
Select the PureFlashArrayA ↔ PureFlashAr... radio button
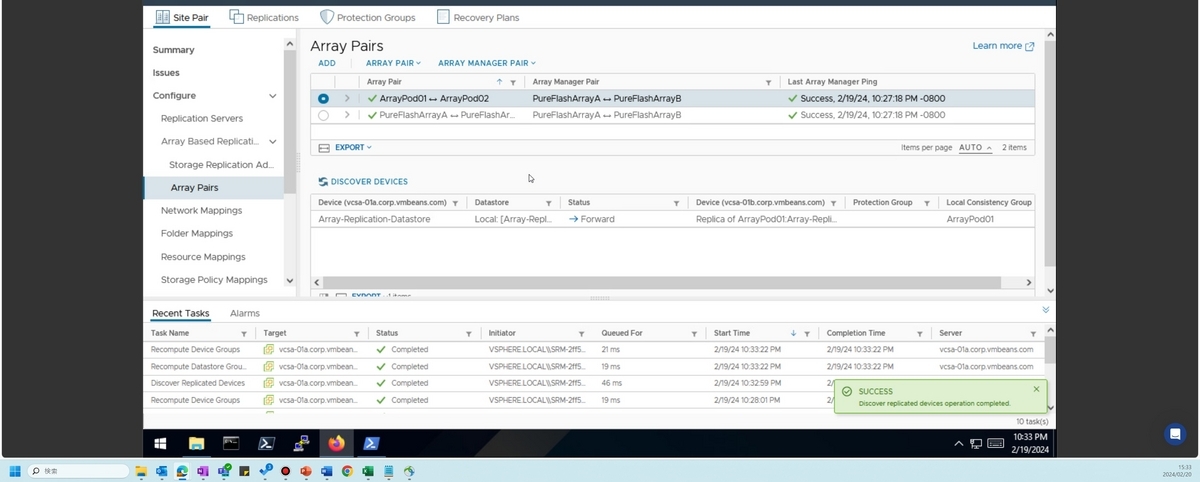323,115
